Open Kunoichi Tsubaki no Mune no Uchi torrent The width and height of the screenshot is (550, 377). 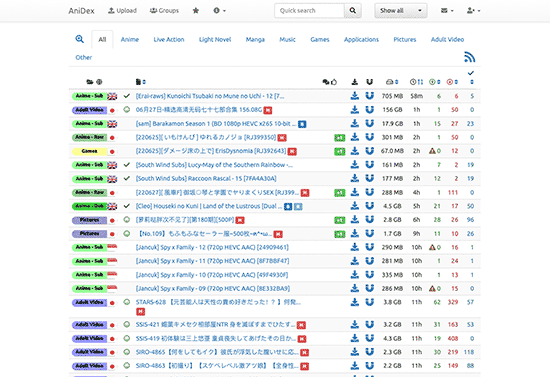pos(210,96)
